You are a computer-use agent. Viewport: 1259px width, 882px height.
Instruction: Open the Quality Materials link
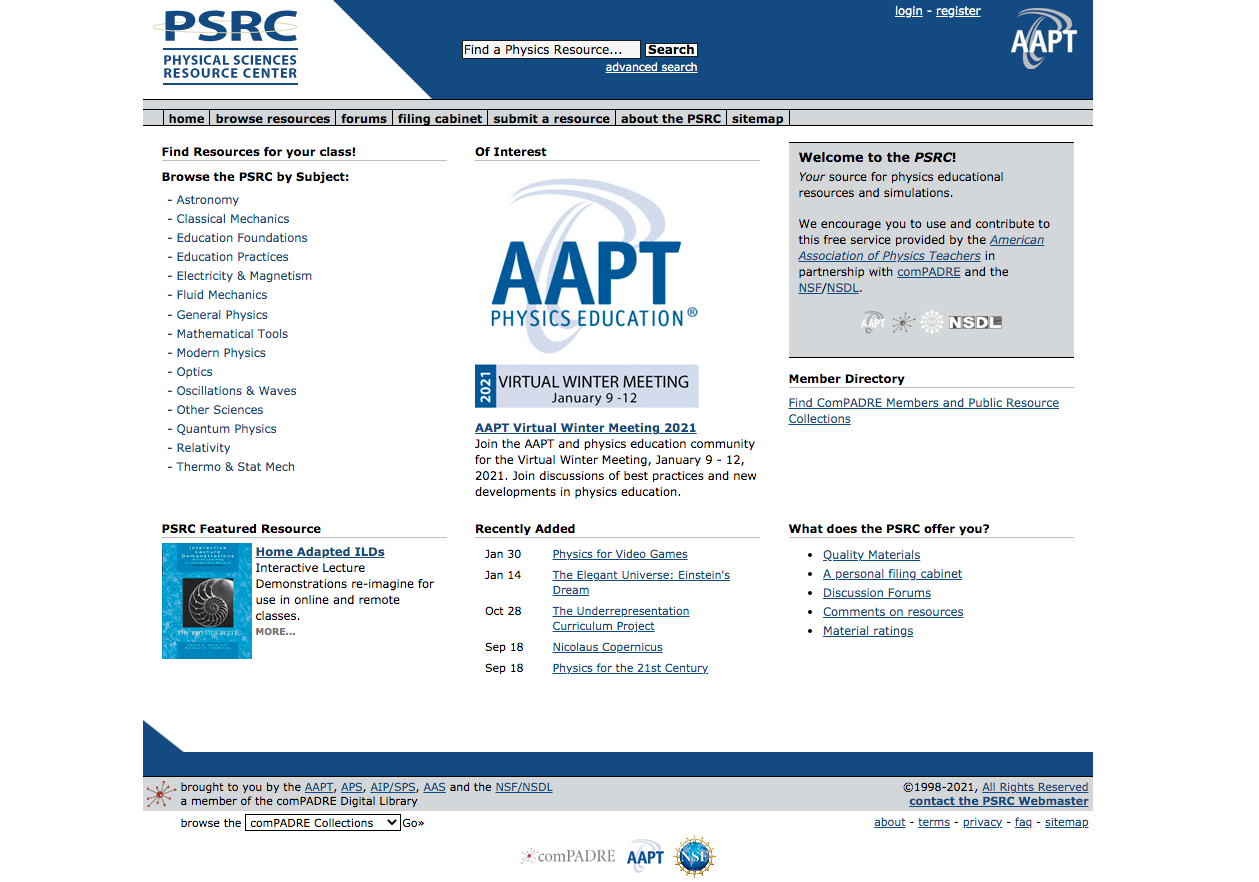point(872,555)
